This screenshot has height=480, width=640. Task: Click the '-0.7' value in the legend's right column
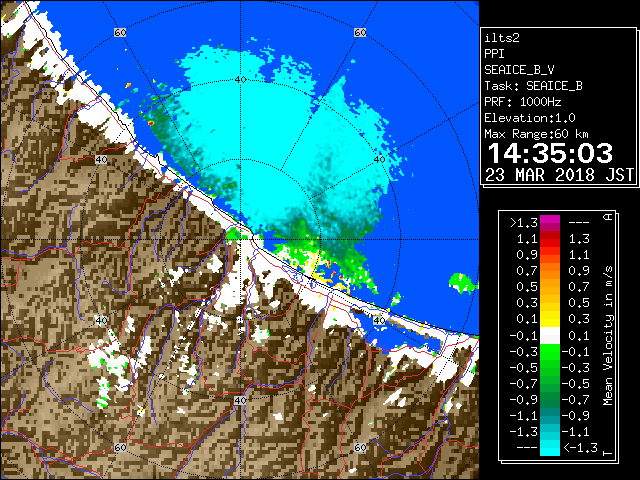point(576,400)
